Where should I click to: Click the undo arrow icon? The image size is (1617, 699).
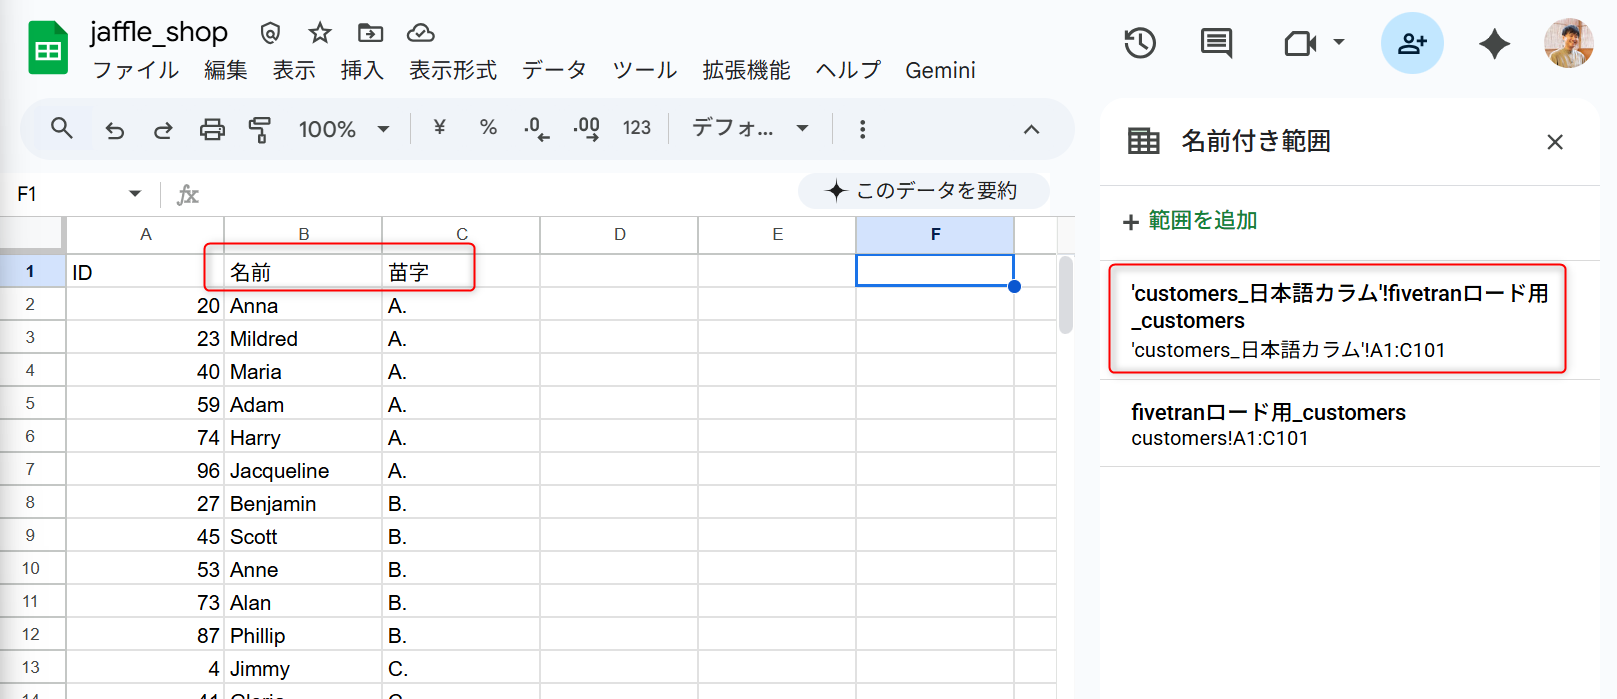(x=115, y=129)
